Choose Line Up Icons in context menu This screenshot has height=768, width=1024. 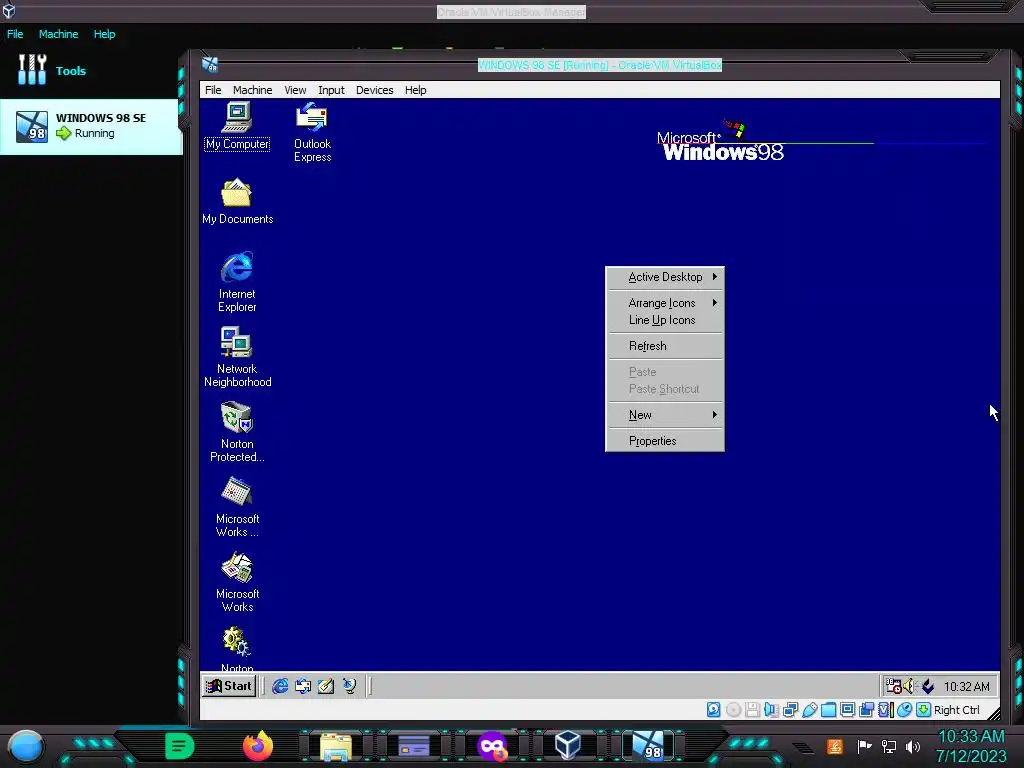(x=665, y=320)
